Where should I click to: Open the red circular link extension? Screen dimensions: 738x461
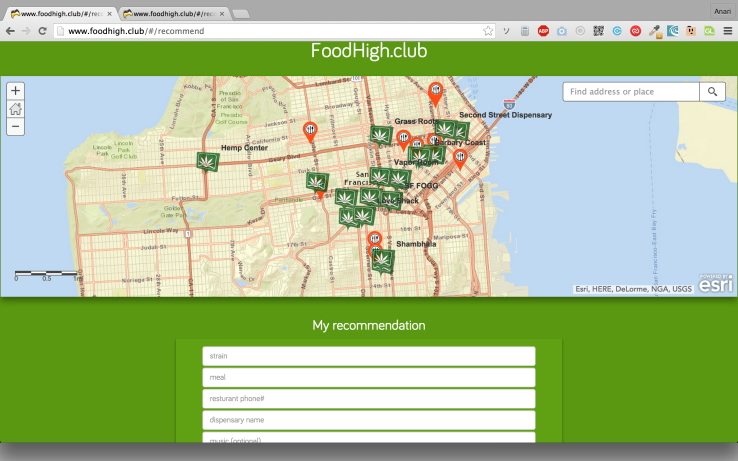(x=635, y=31)
